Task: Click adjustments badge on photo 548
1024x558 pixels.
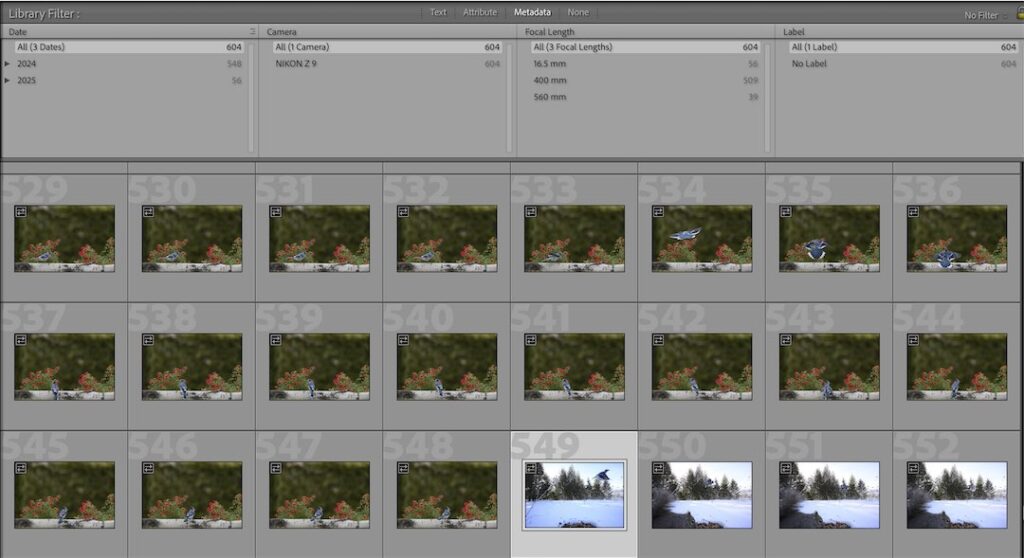Action: [403, 468]
